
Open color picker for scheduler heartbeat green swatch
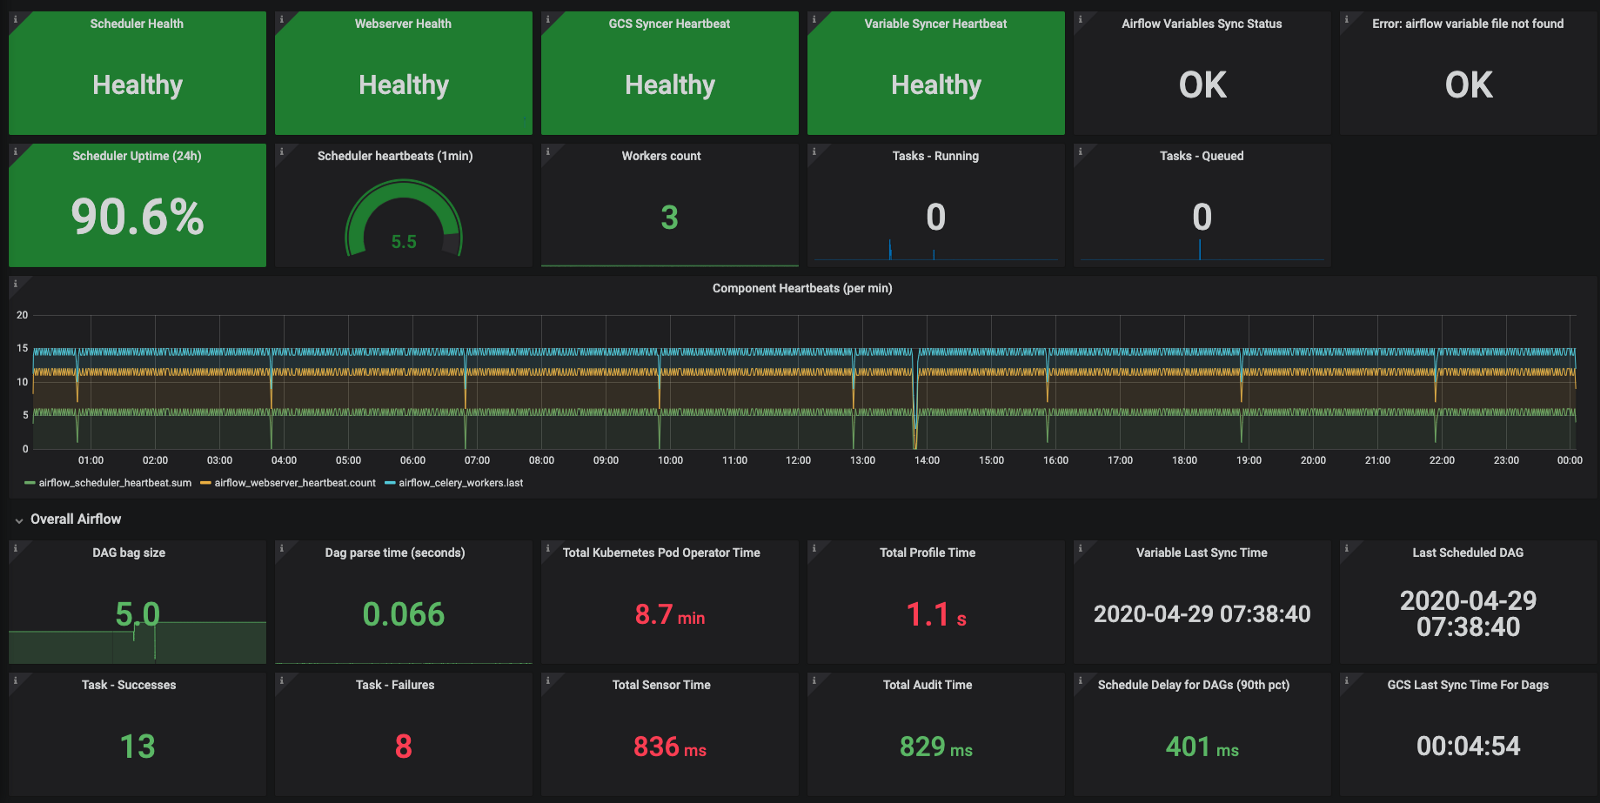point(30,483)
